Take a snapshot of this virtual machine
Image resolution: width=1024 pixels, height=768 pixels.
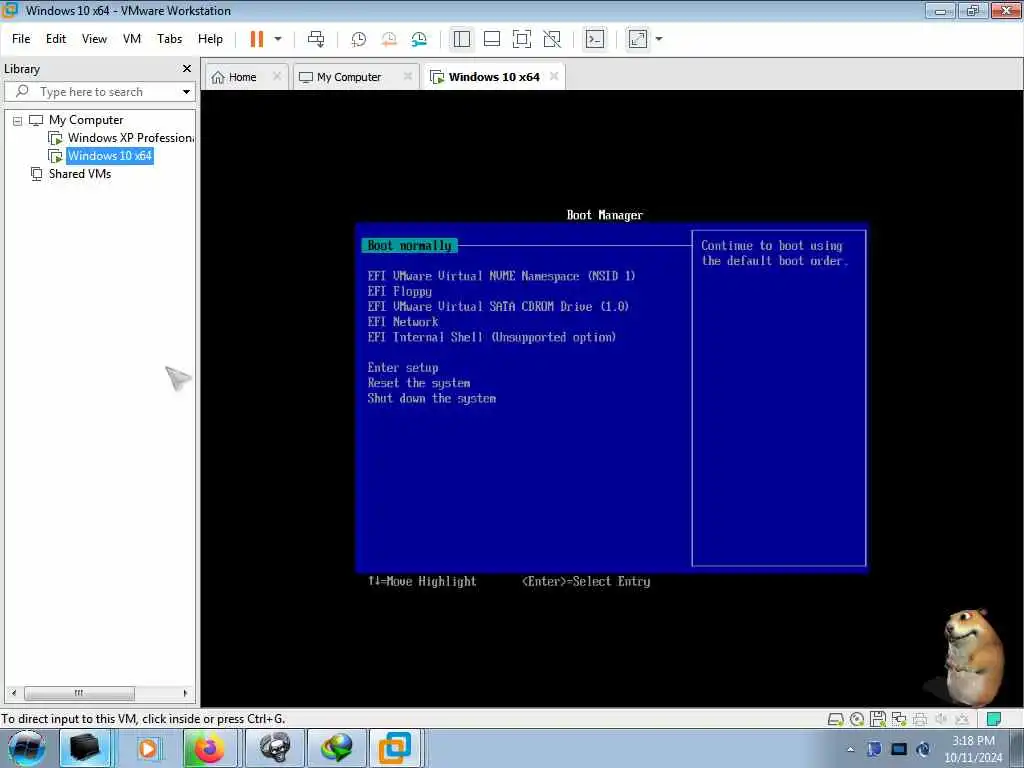(x=359, y=39)
